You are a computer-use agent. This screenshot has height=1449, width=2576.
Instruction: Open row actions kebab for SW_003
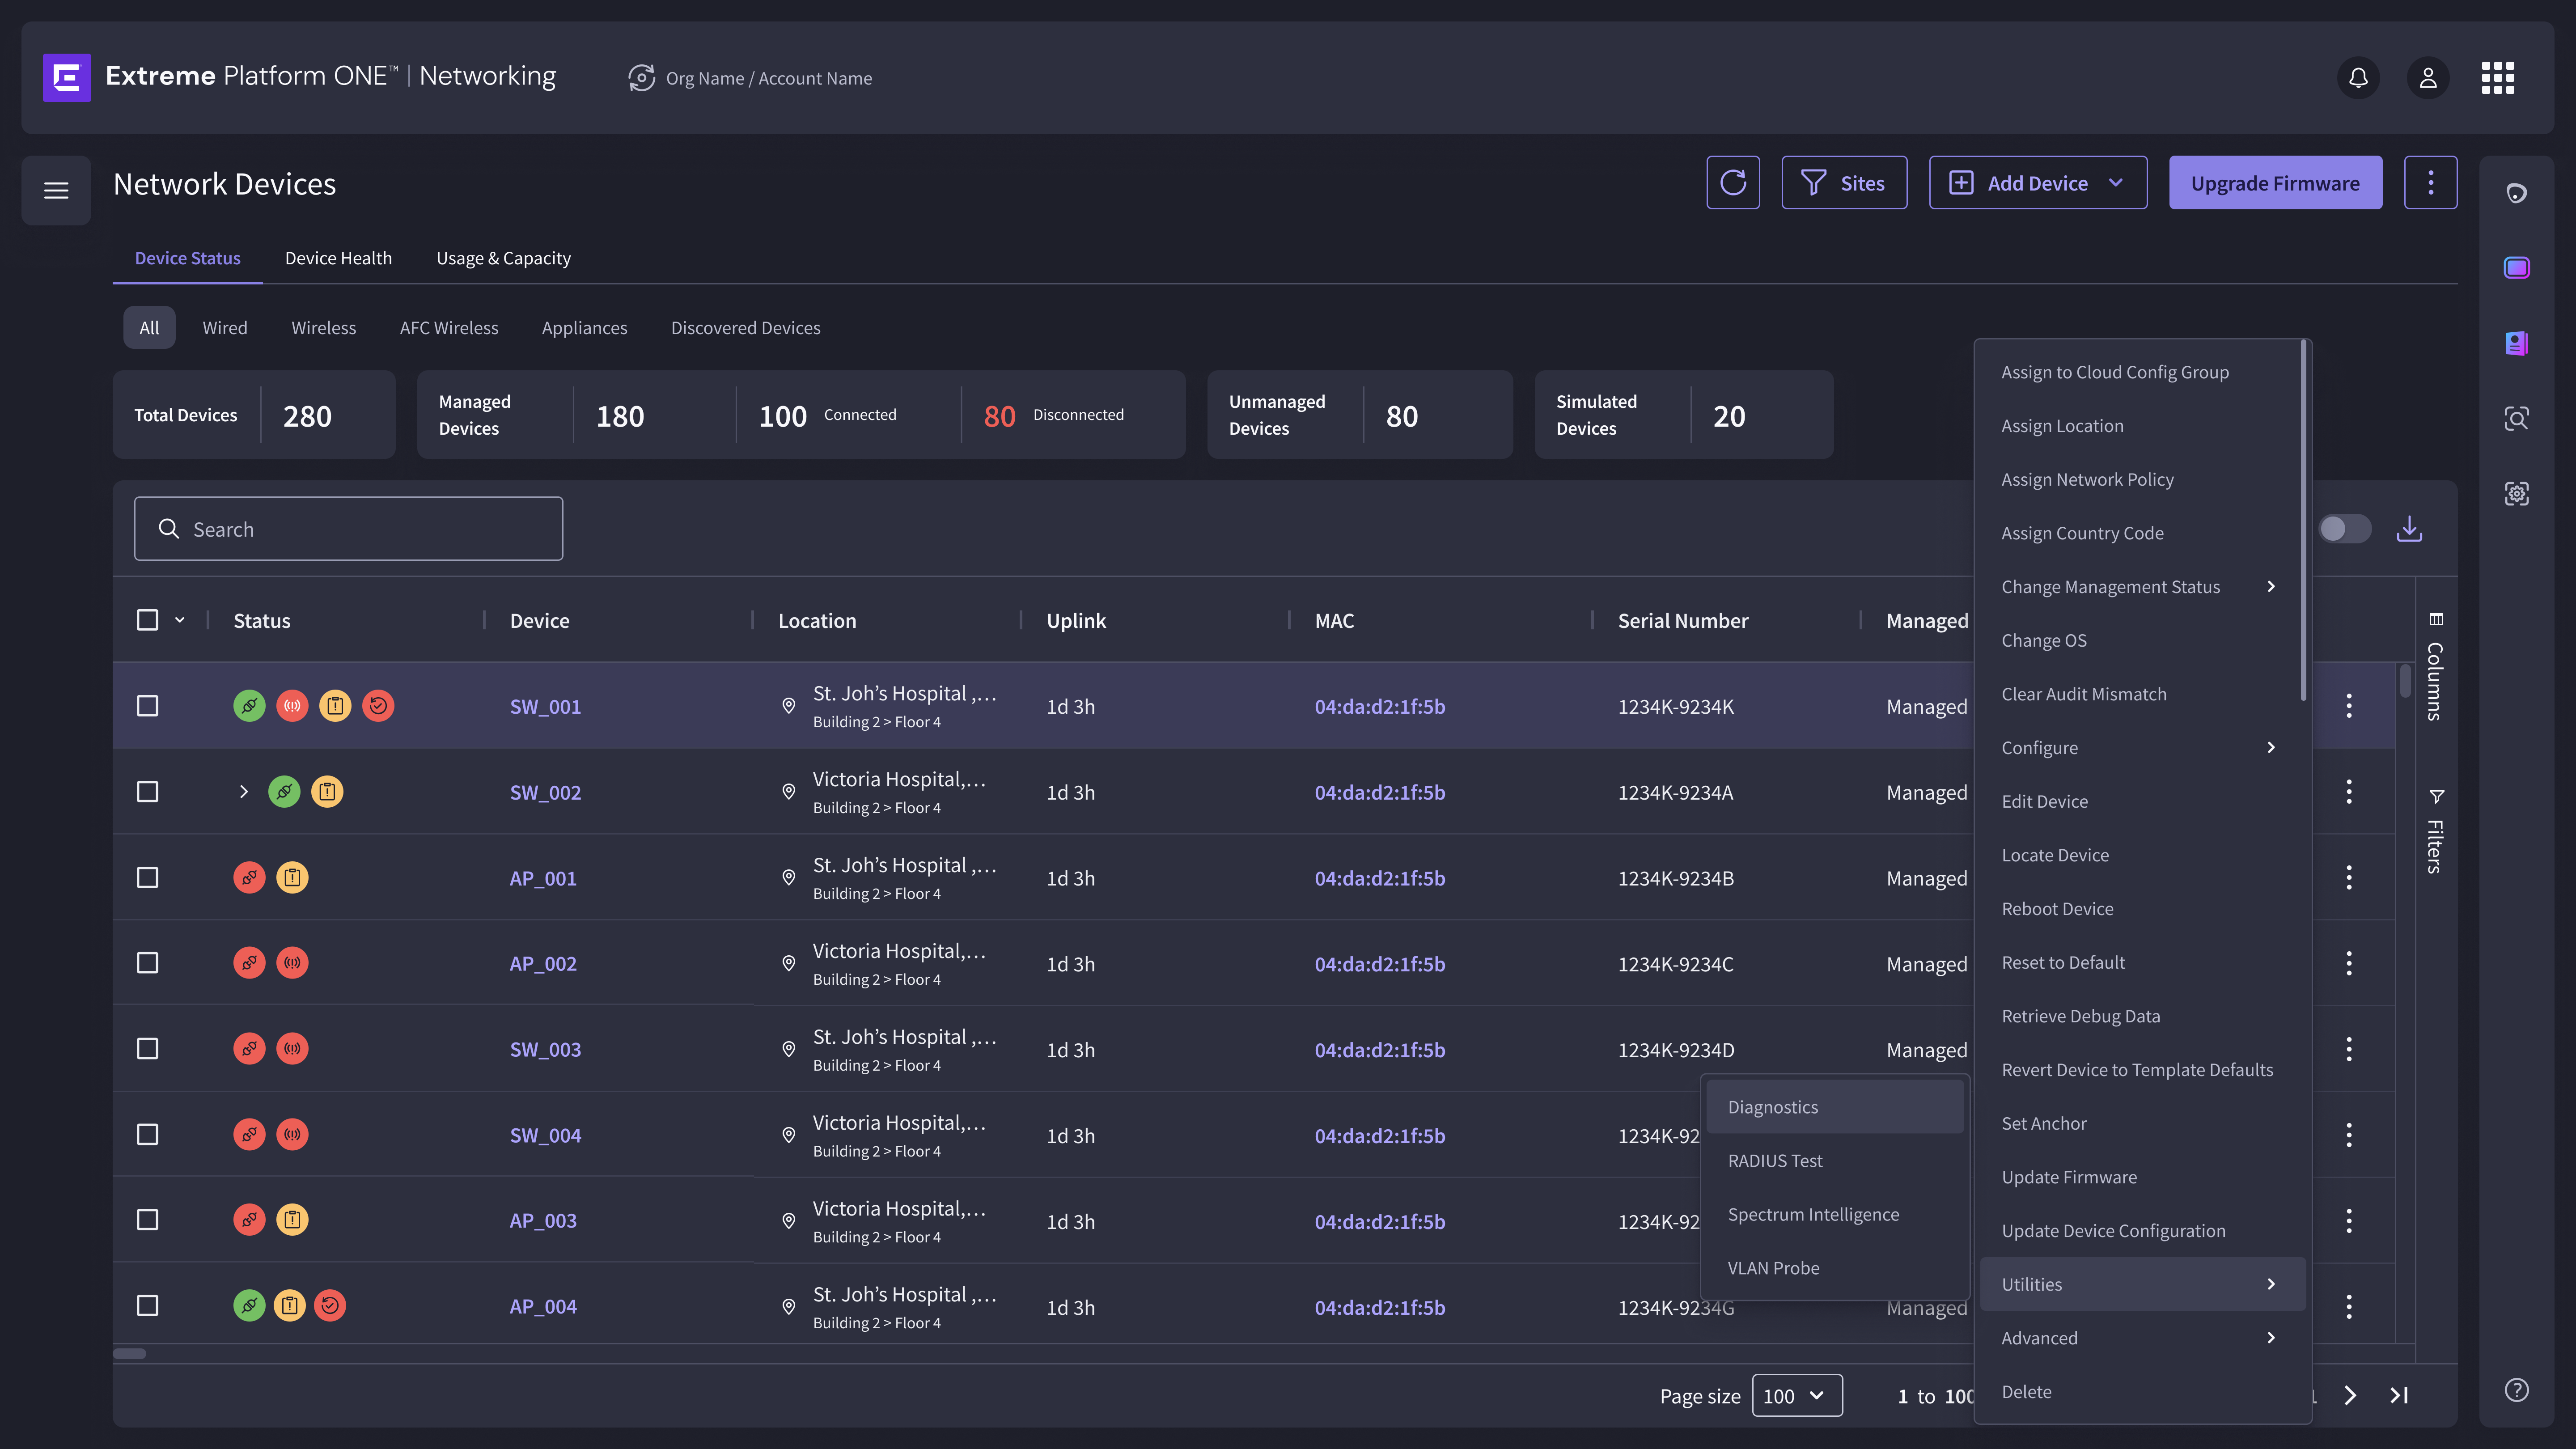2349,1050
